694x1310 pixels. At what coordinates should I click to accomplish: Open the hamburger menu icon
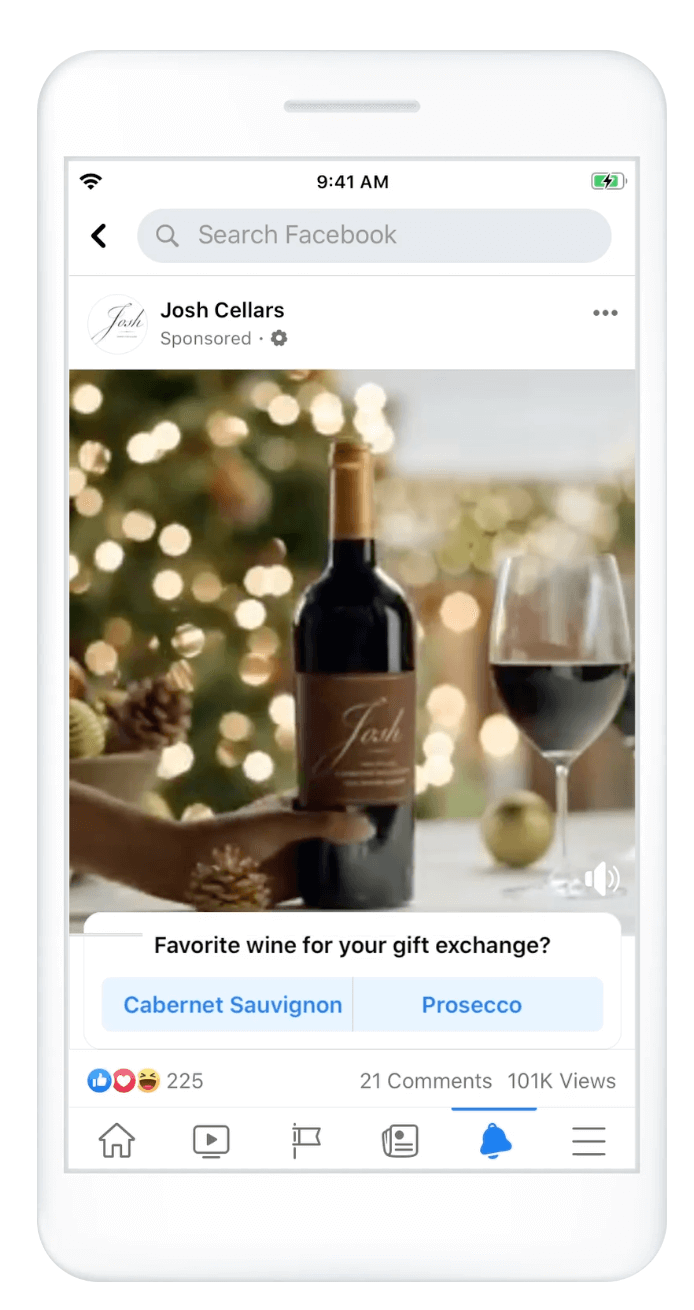click(x=588, y=1141)
